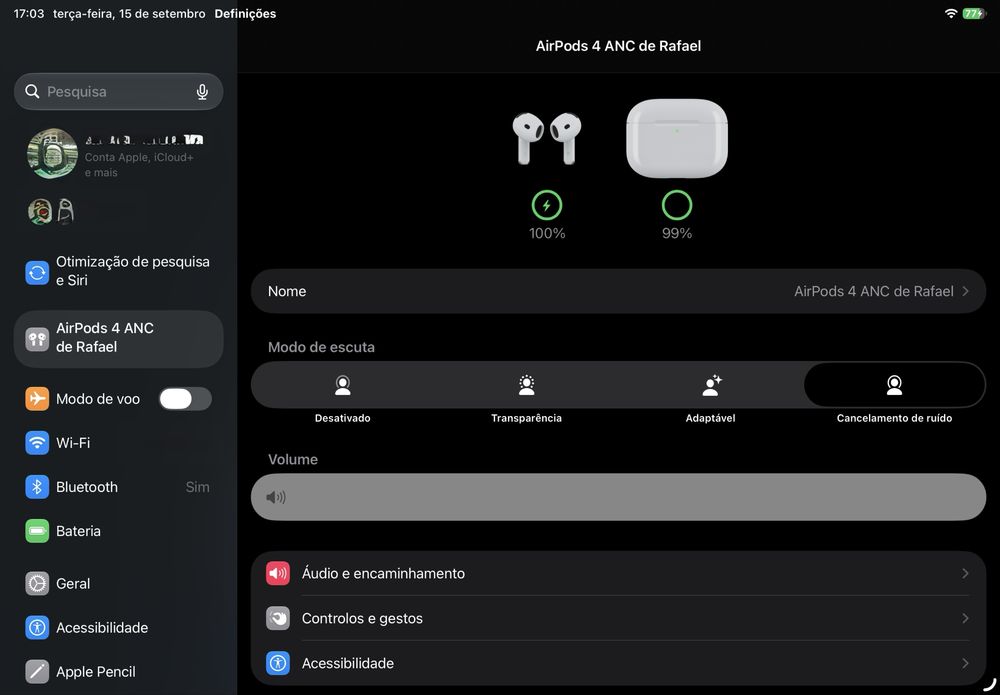Open the Wi-Fi settings icon
The width and height of the screenshot is (1000, 695).
pos(37,443)
